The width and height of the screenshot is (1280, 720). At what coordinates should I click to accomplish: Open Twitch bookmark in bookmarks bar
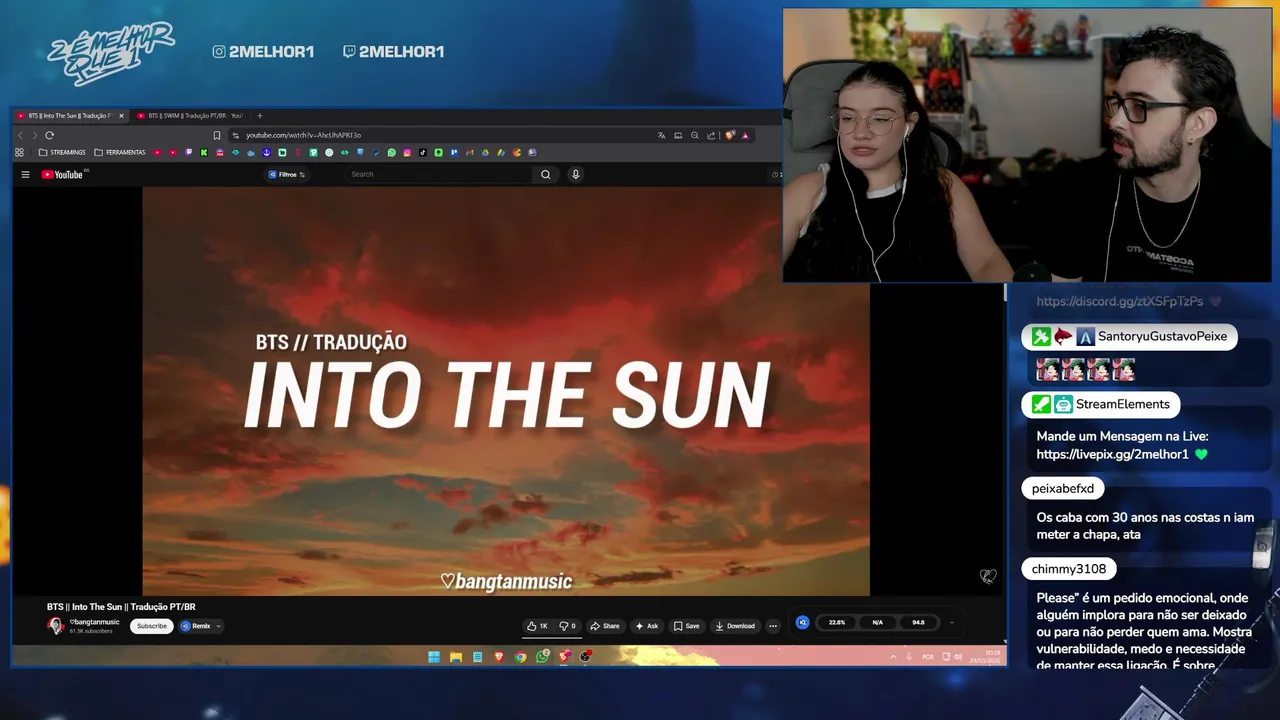[x=188, y=152]
